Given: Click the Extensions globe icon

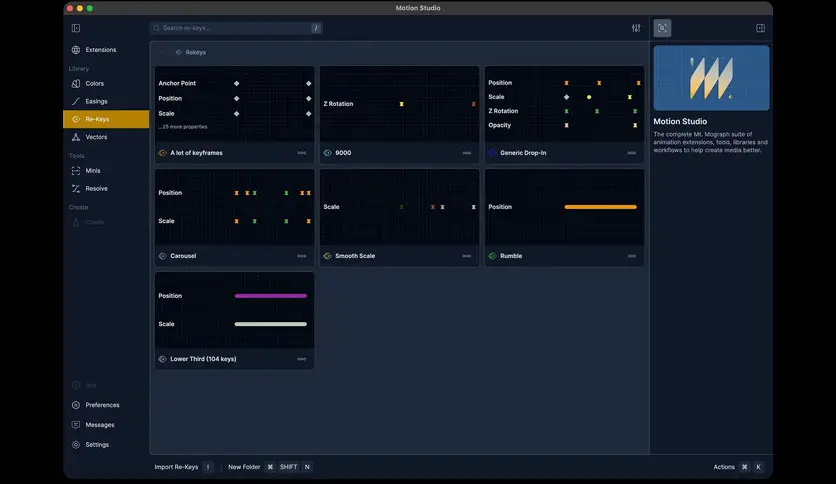Looking at the screenshot, I should pyautogui.click(x=76, y=50).
